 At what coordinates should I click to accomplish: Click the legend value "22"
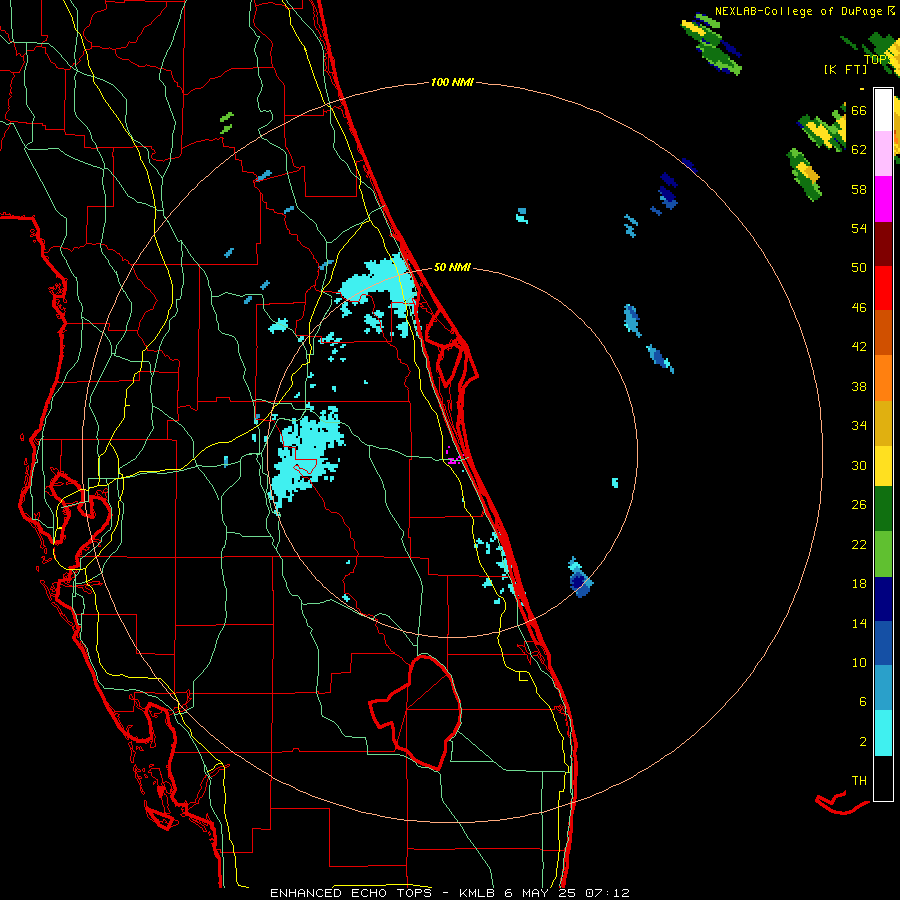point(859,544)
